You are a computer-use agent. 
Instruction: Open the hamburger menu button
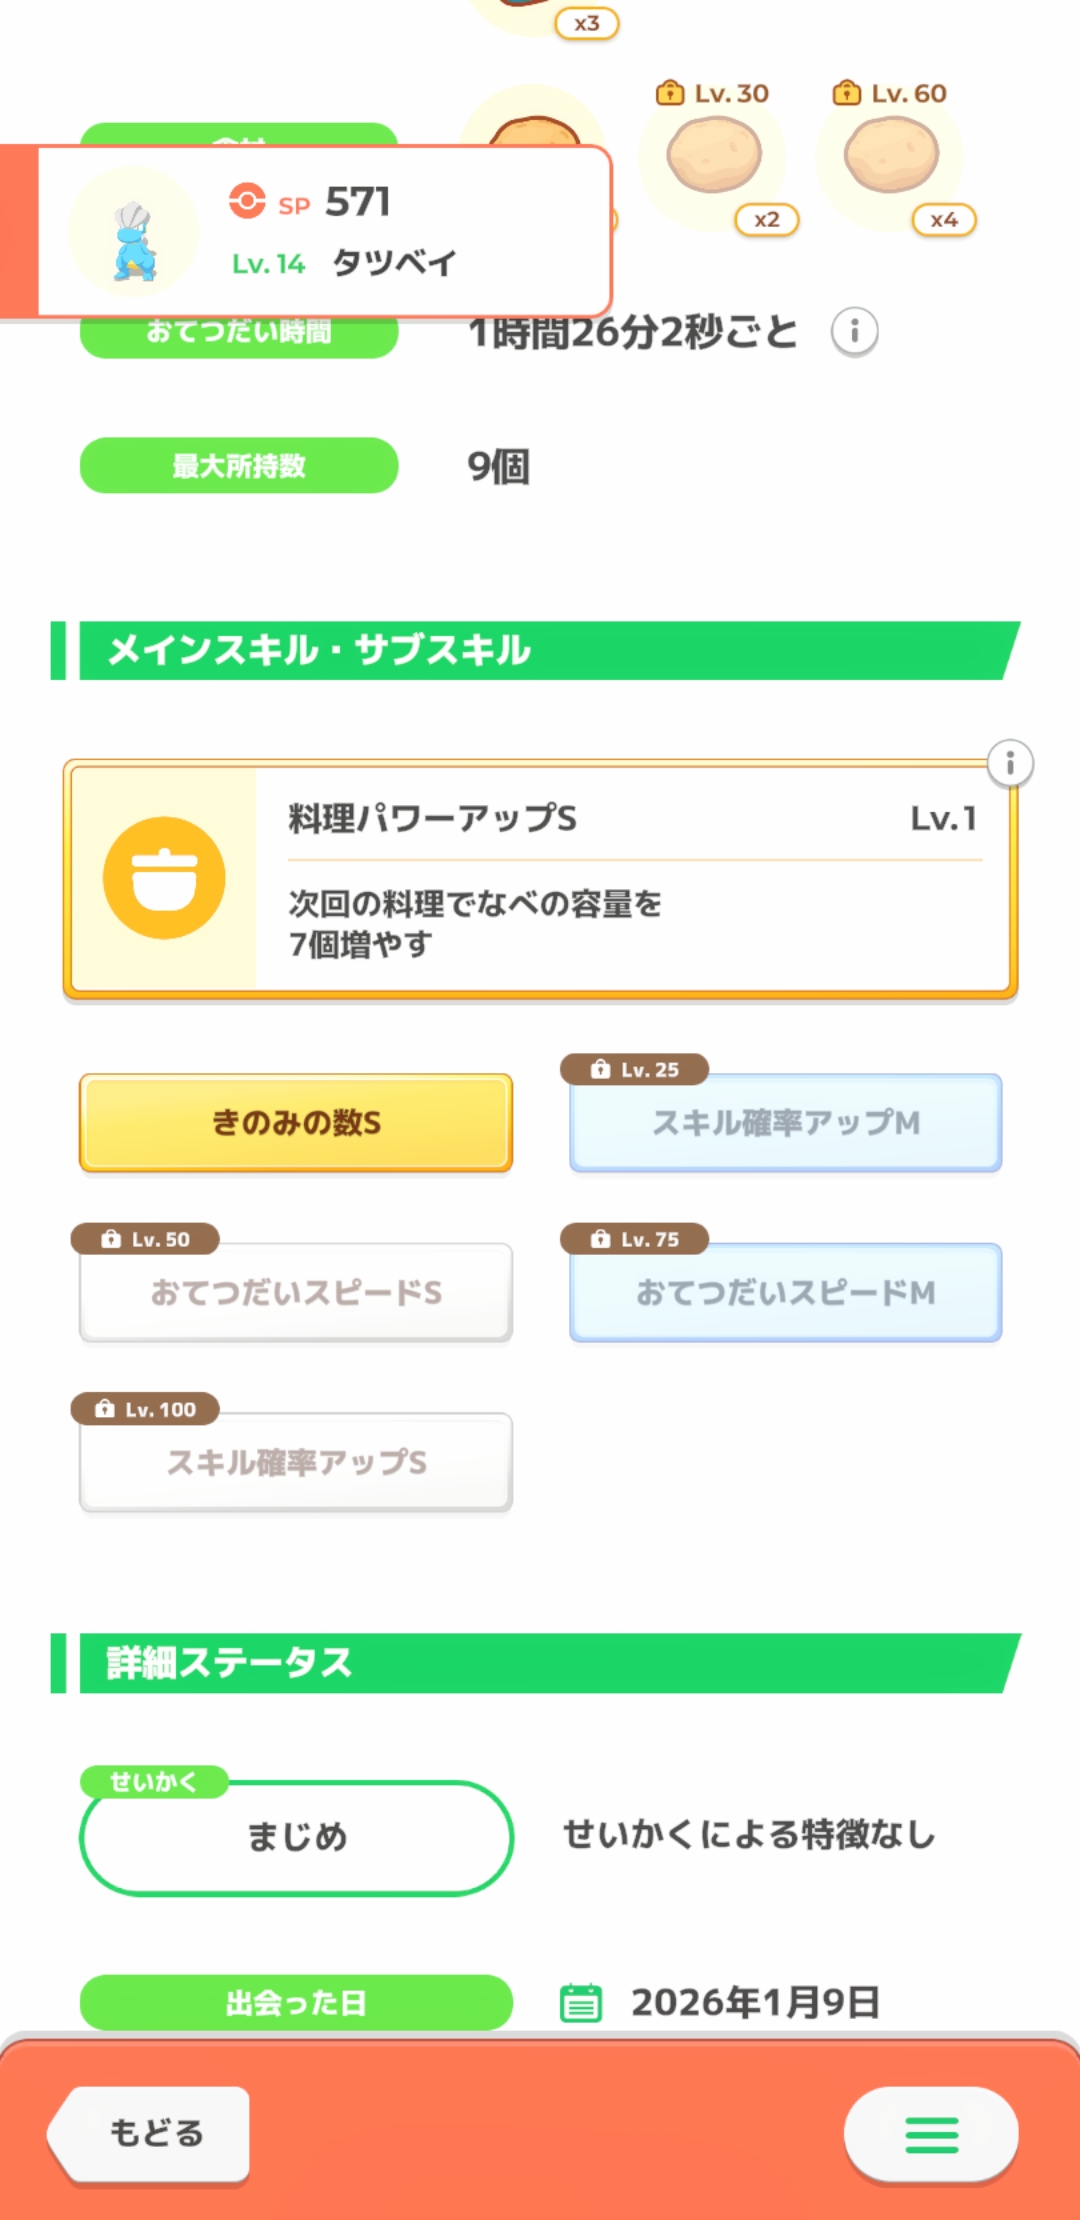pos(931,2134)
